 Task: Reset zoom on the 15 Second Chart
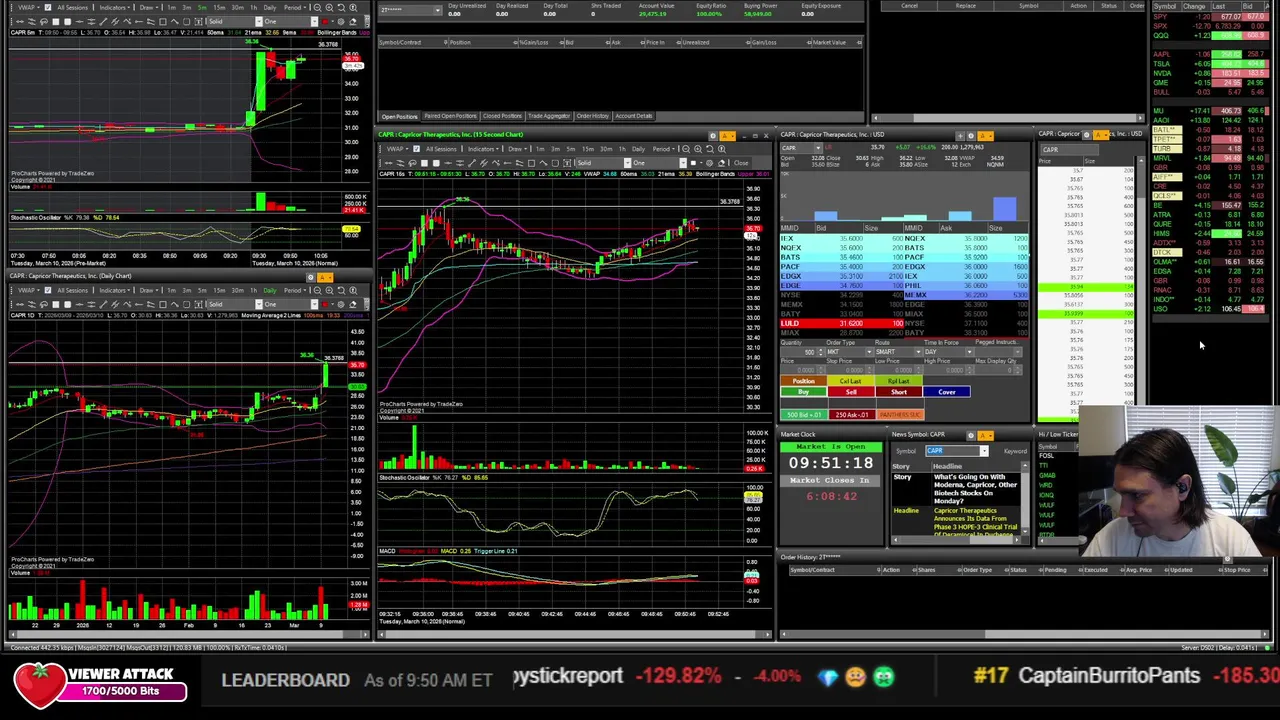[x=710, y=149]
